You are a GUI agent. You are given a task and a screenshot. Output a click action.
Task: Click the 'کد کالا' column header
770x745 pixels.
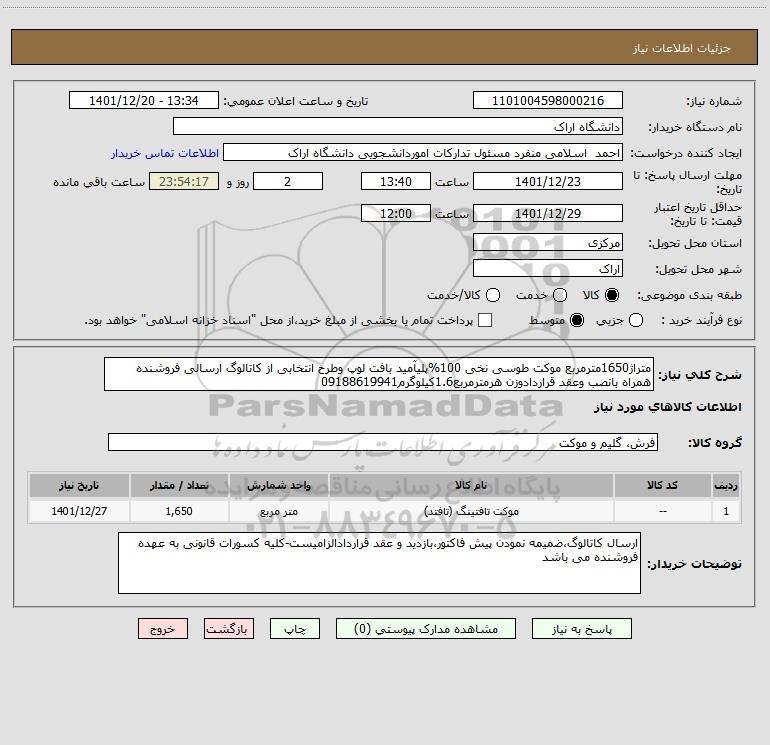[662, 485]
